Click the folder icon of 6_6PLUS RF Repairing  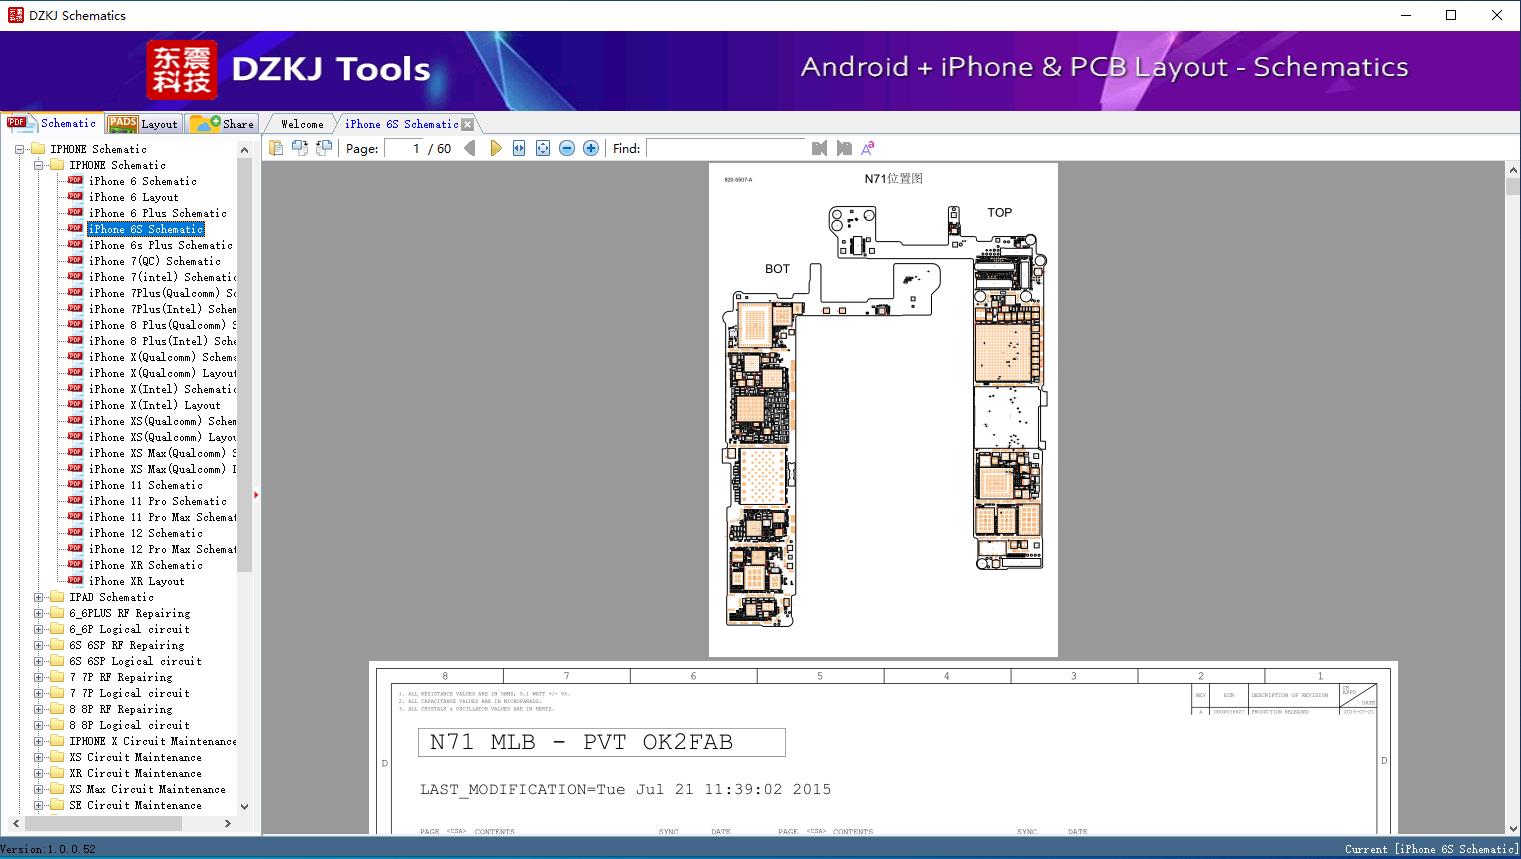tap(57, 613)
